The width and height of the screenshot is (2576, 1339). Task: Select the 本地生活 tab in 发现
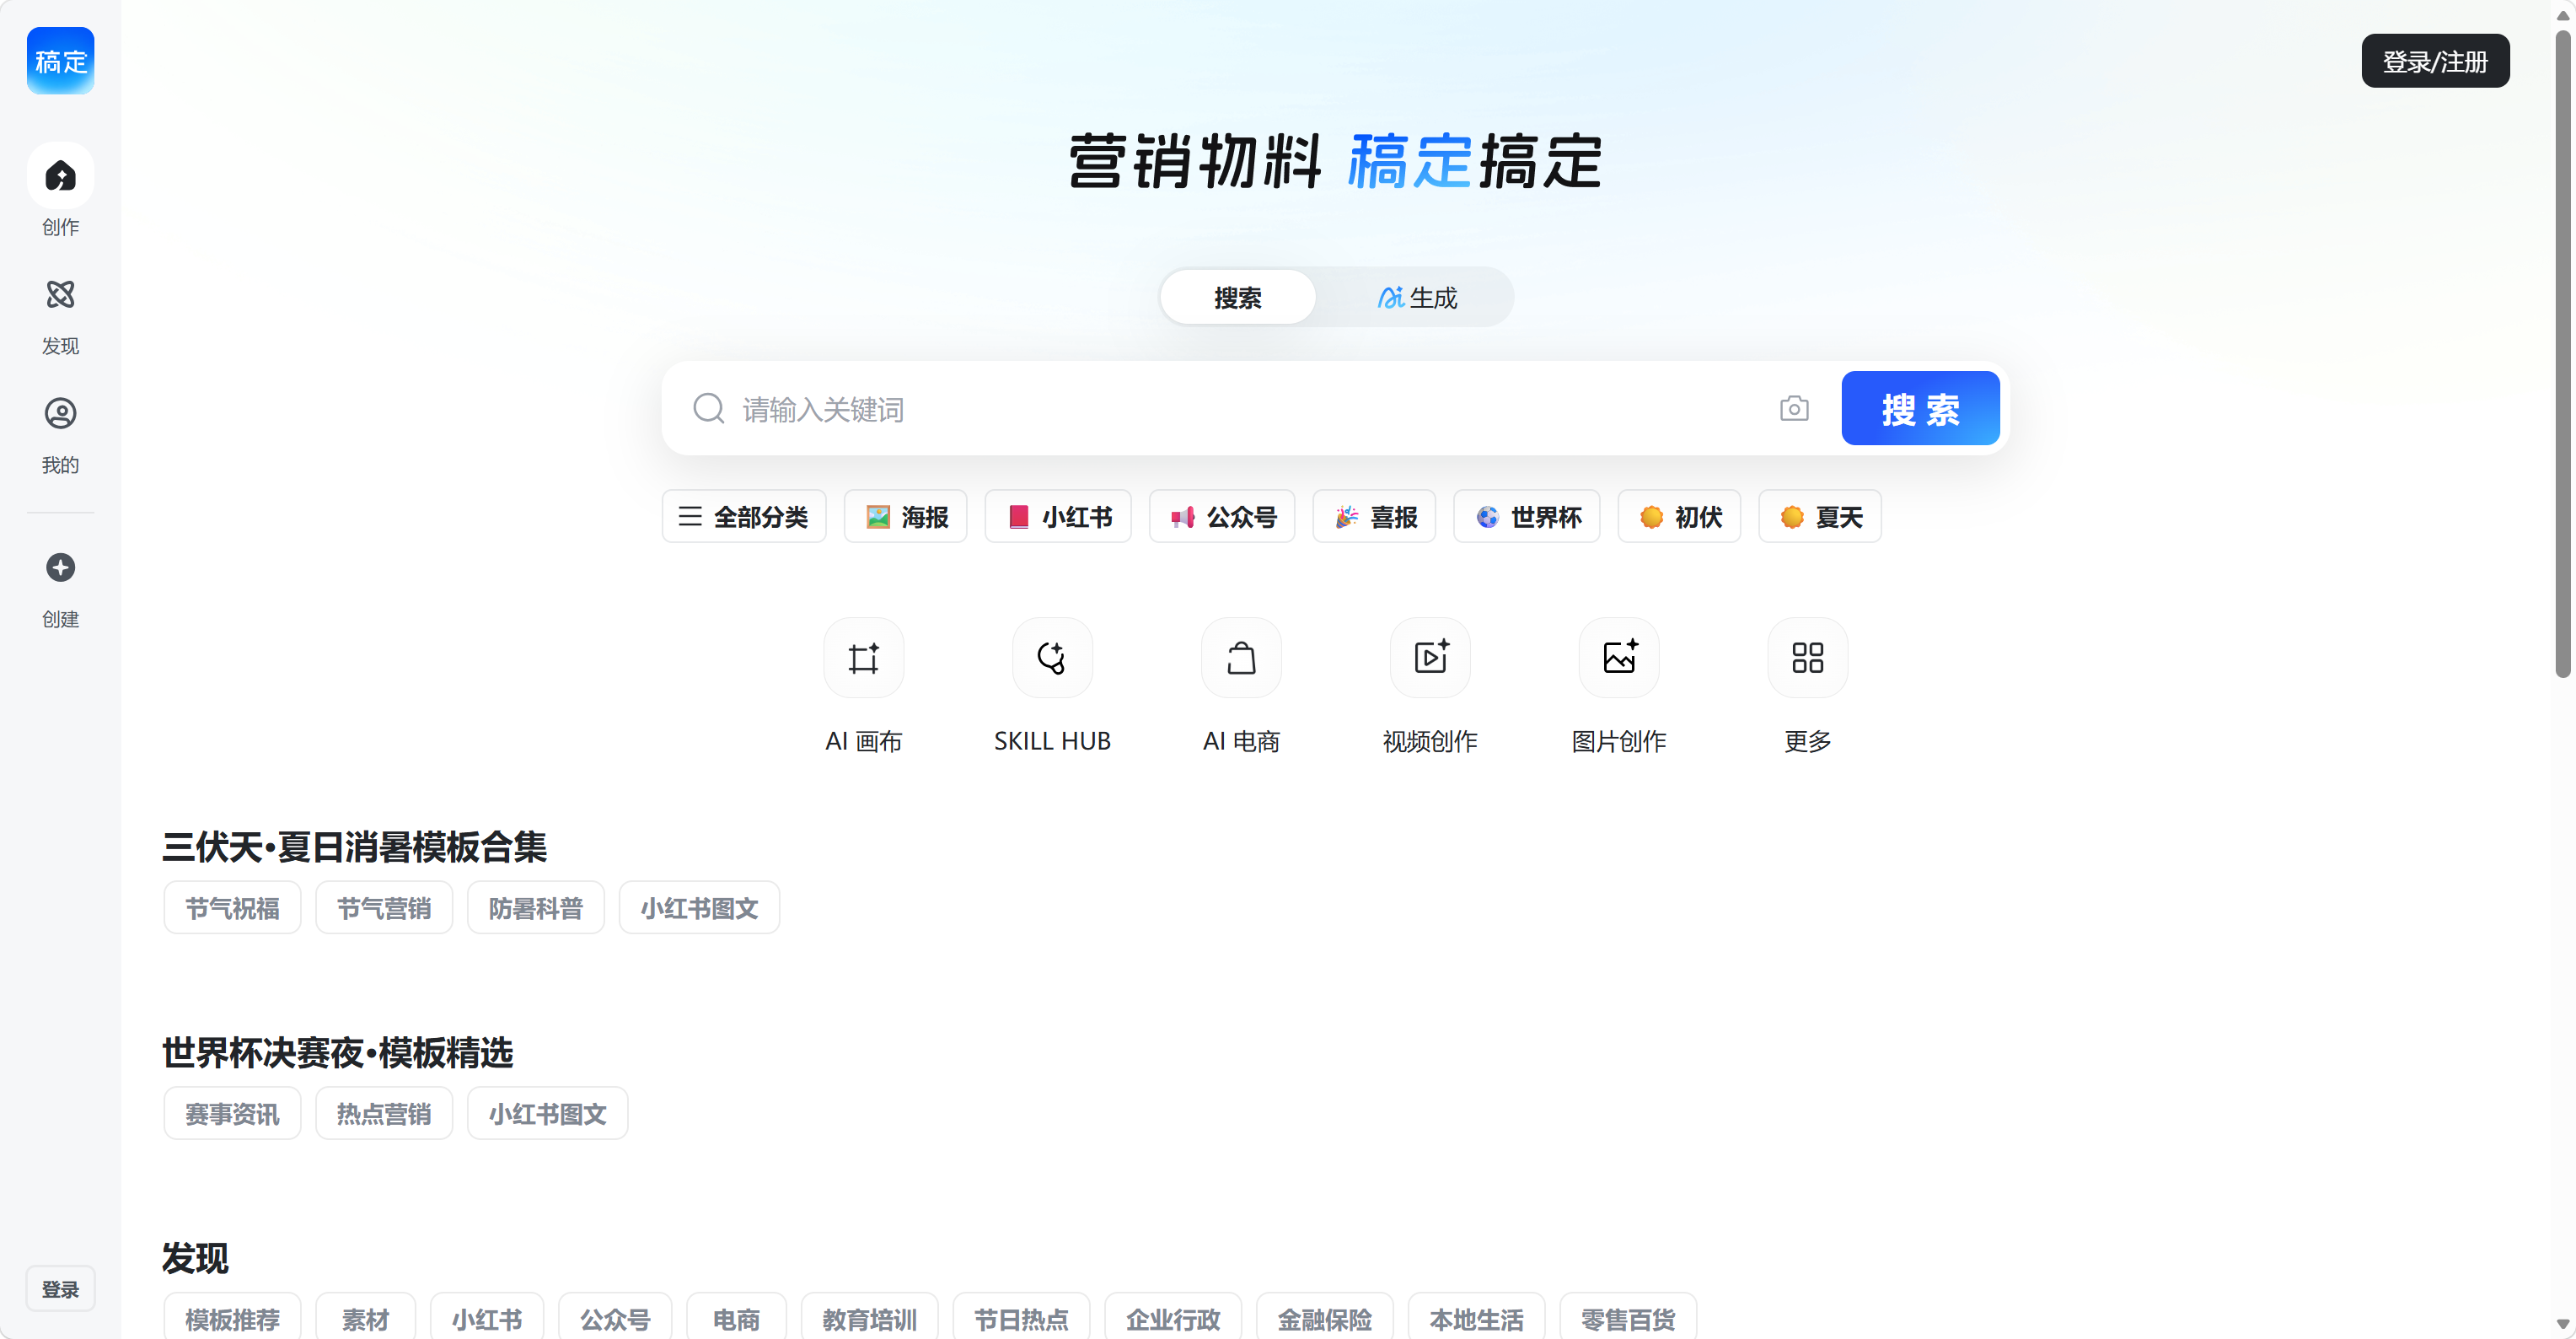point(1476,1318)
